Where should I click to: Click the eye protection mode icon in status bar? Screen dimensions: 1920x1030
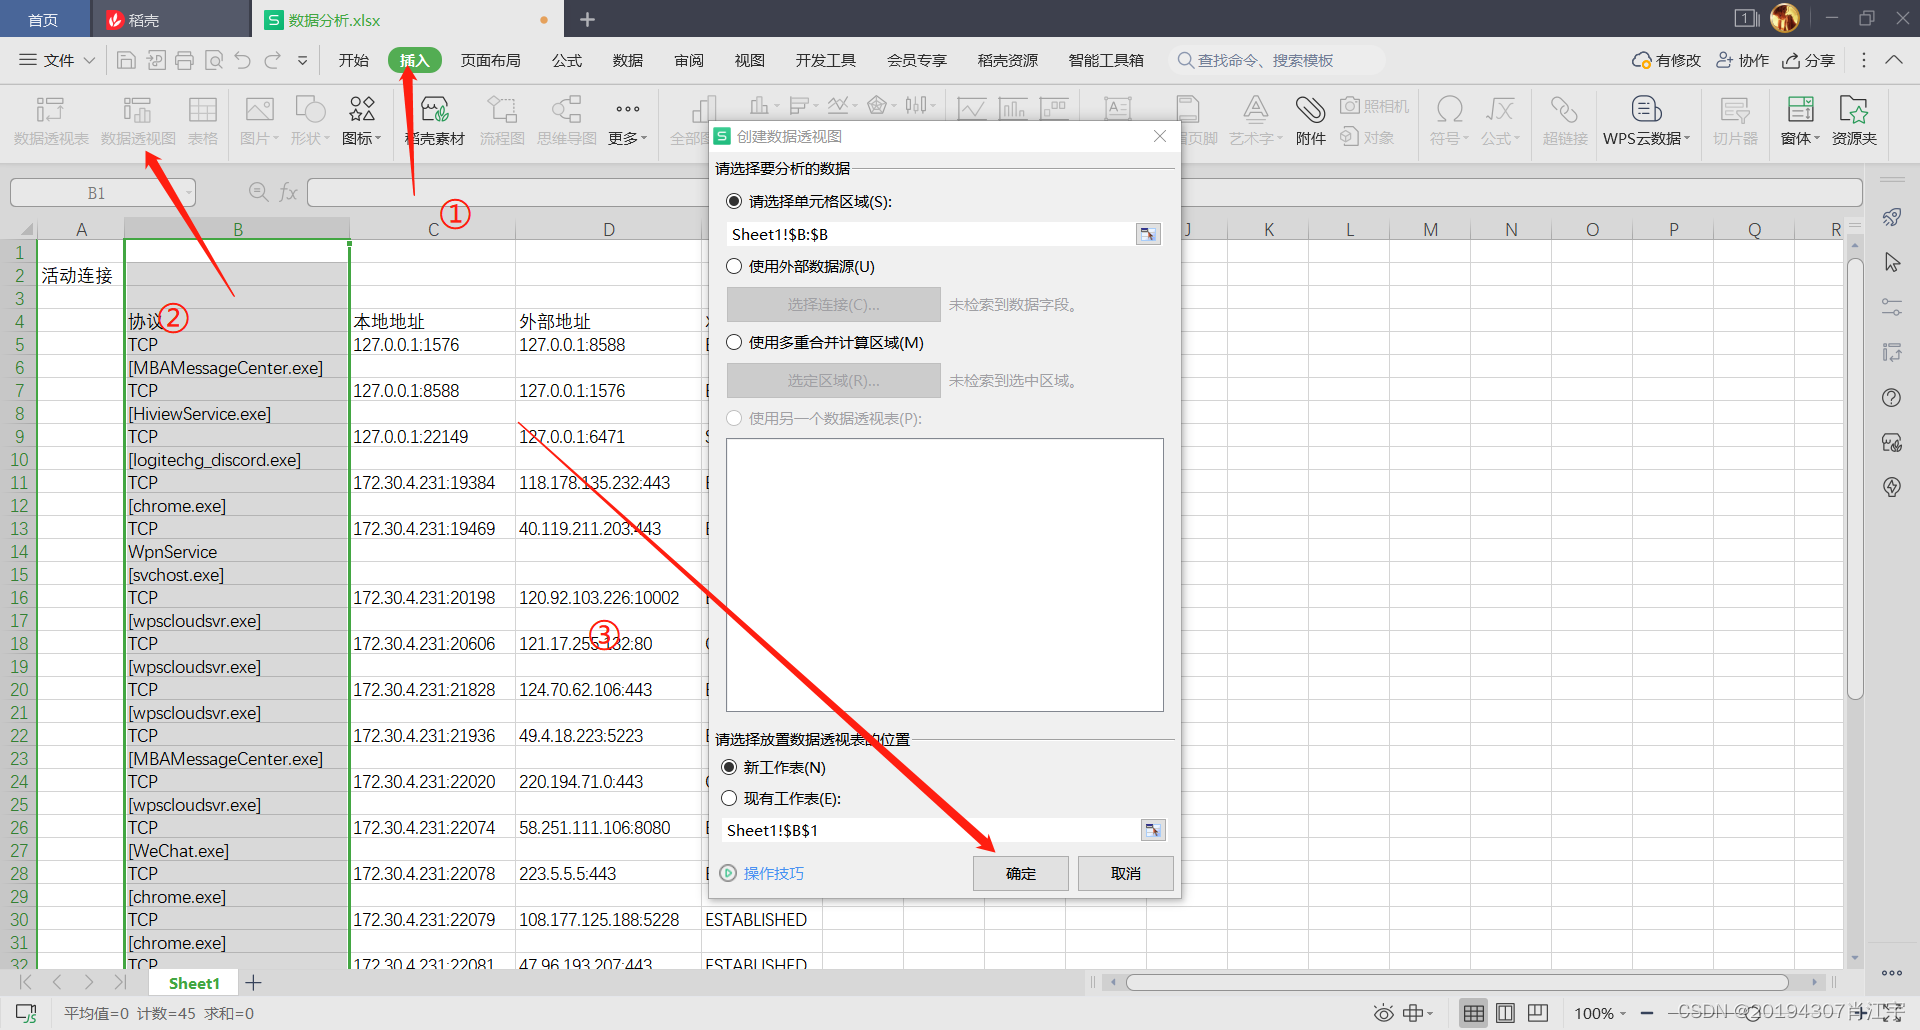point(1383,1013)
